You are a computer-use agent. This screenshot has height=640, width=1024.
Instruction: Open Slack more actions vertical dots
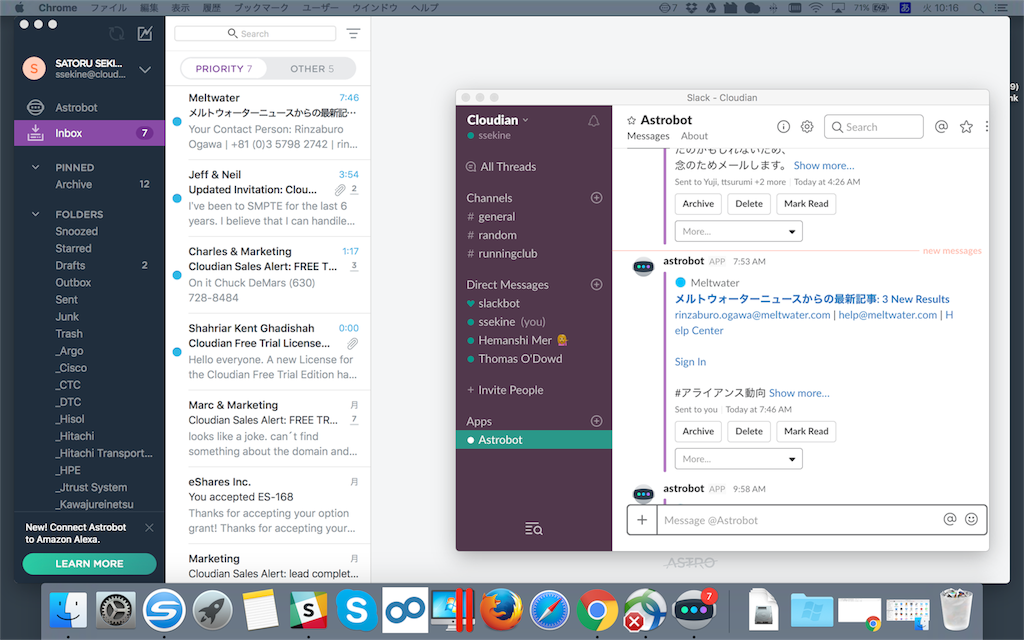[986, 127]
